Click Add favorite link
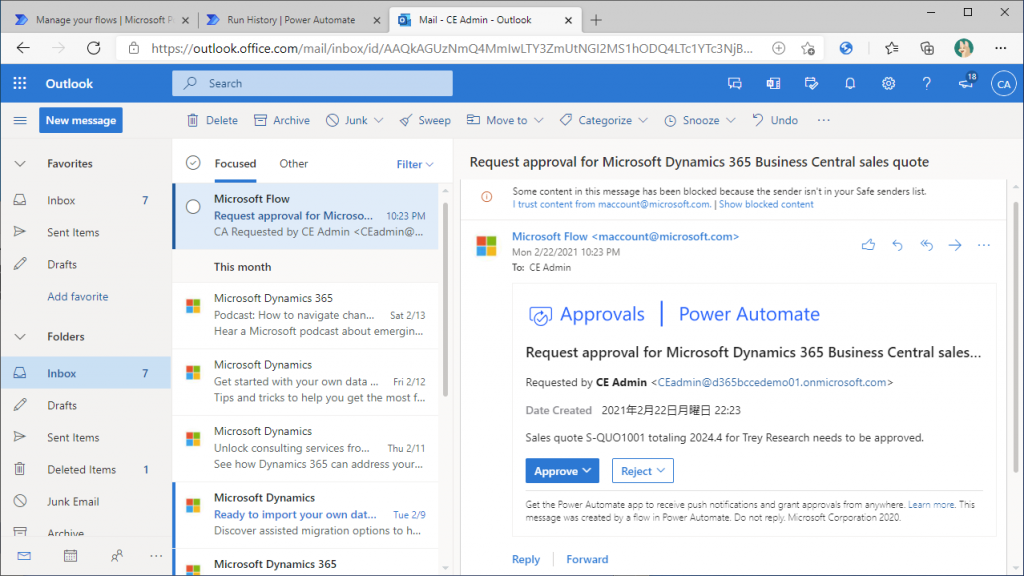 click(78, 296)
